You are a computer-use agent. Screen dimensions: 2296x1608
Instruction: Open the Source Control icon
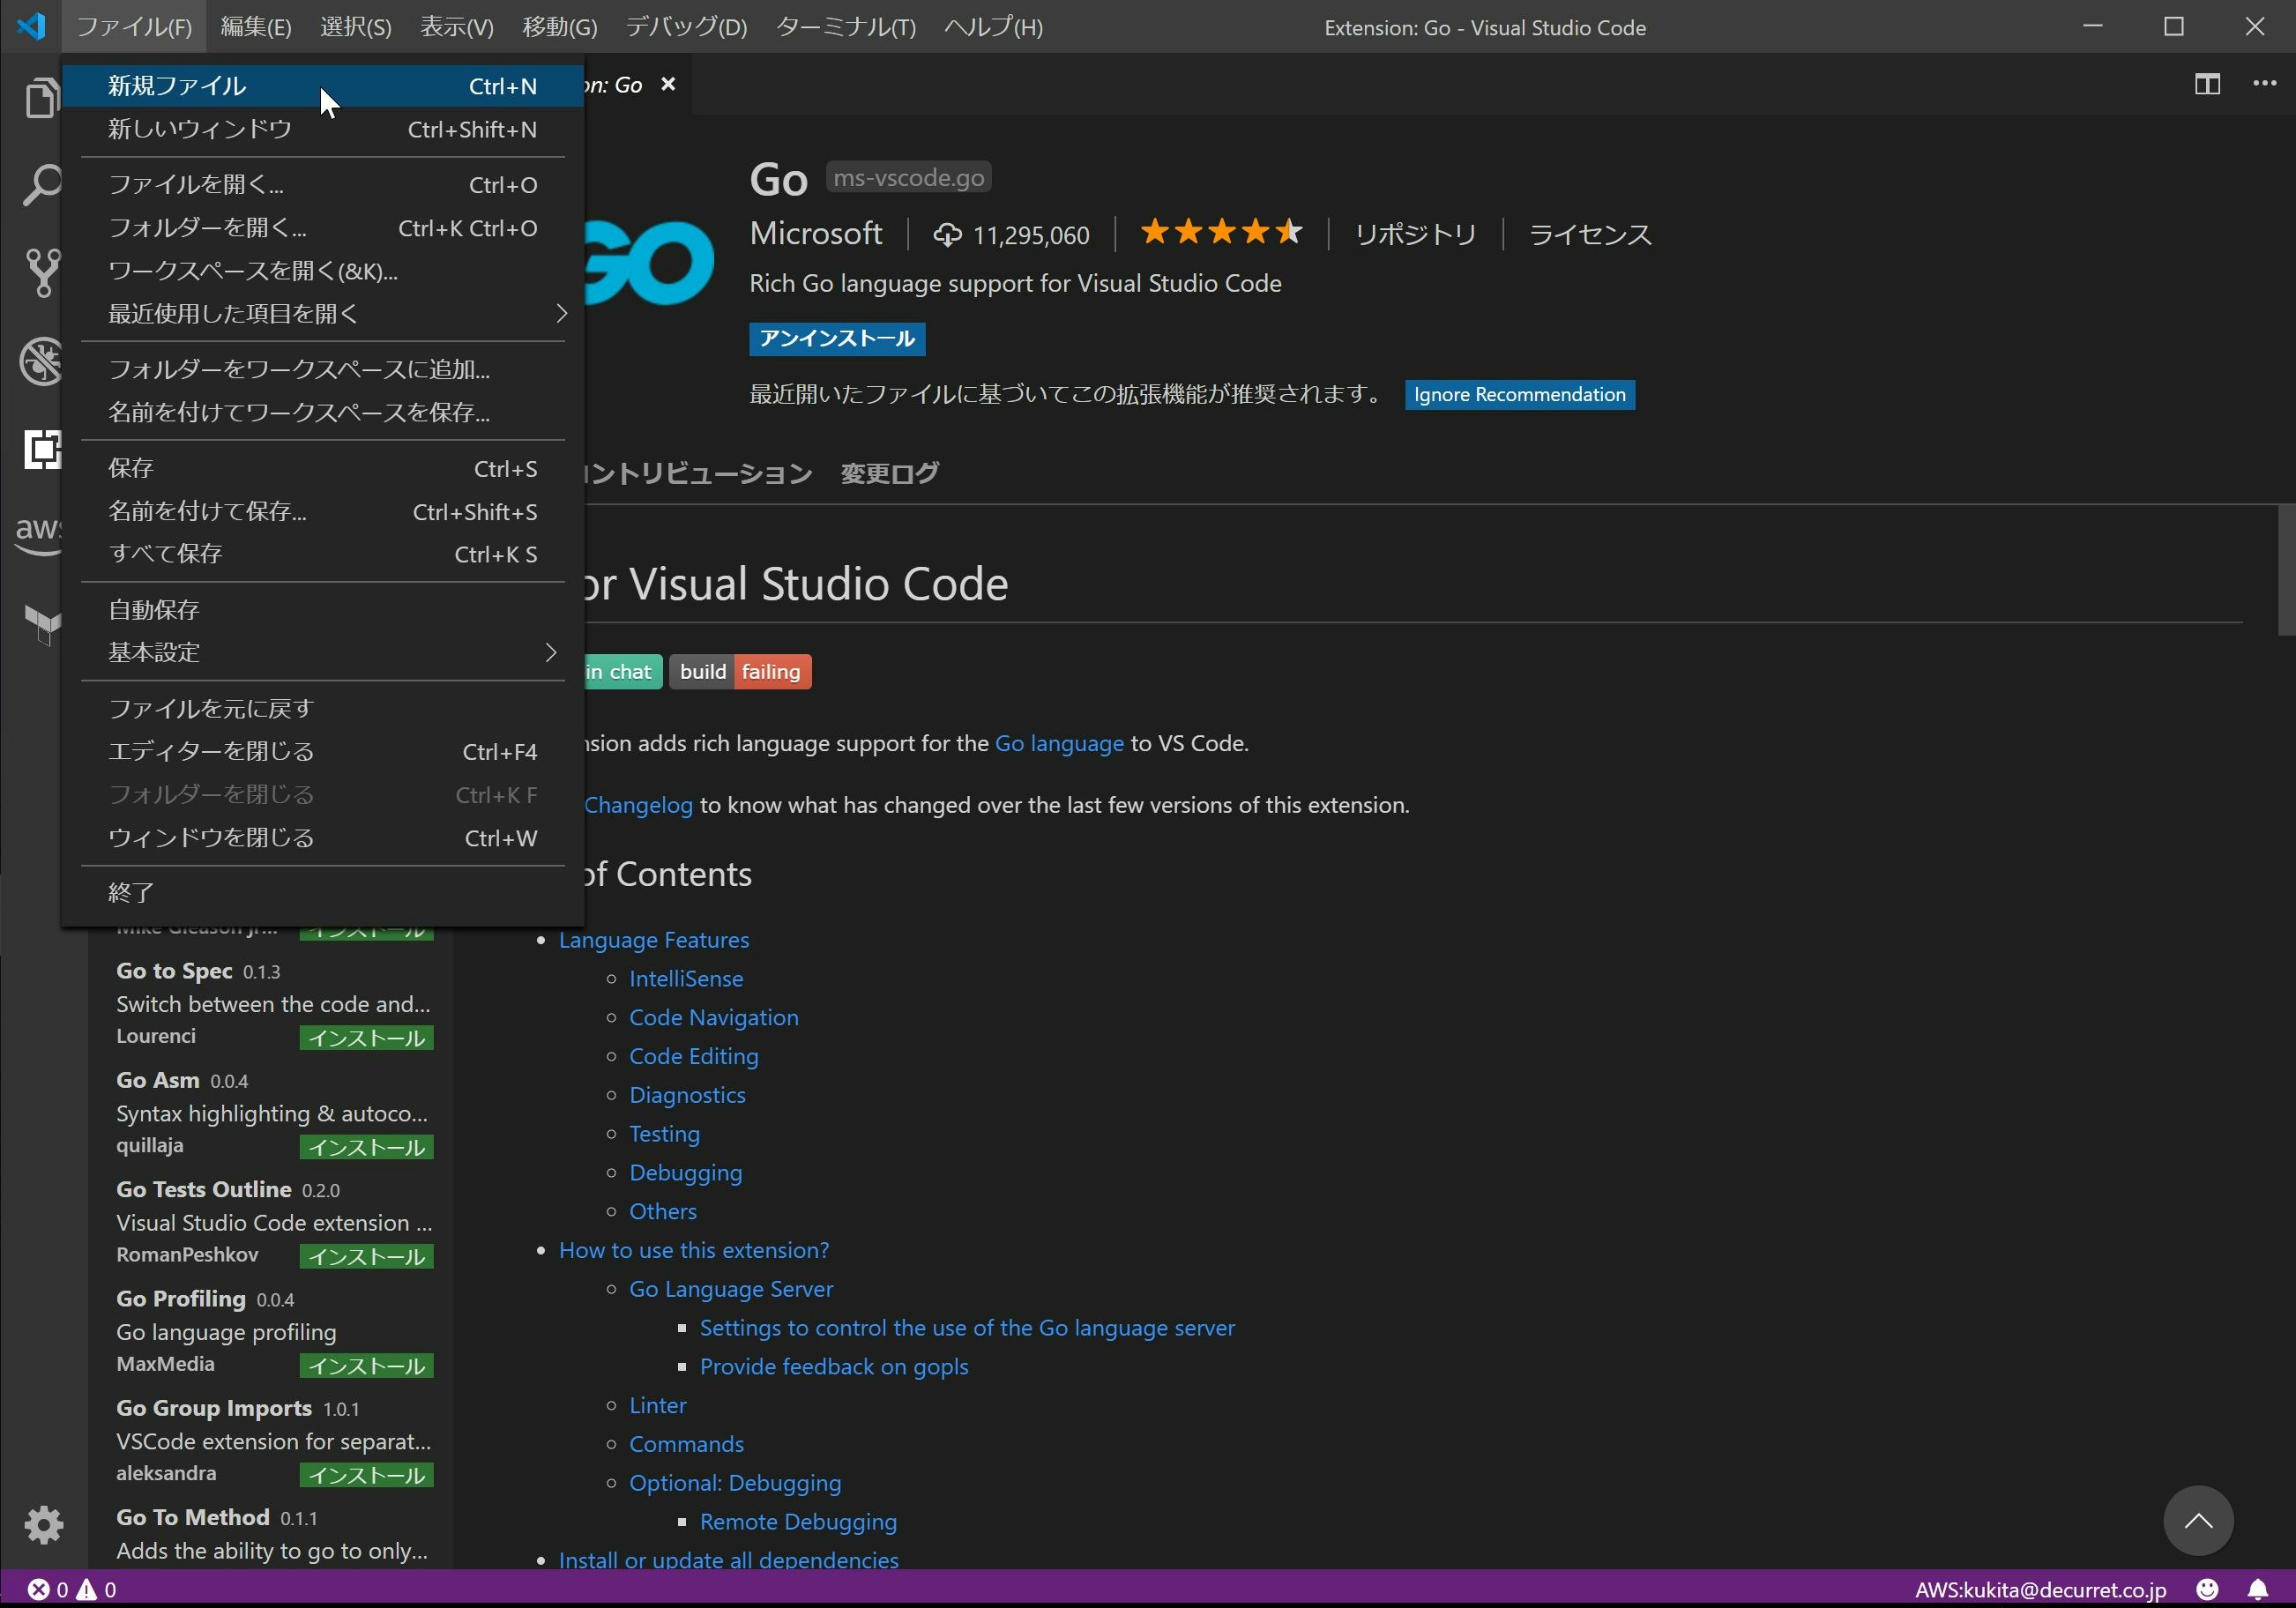(42, 271)
